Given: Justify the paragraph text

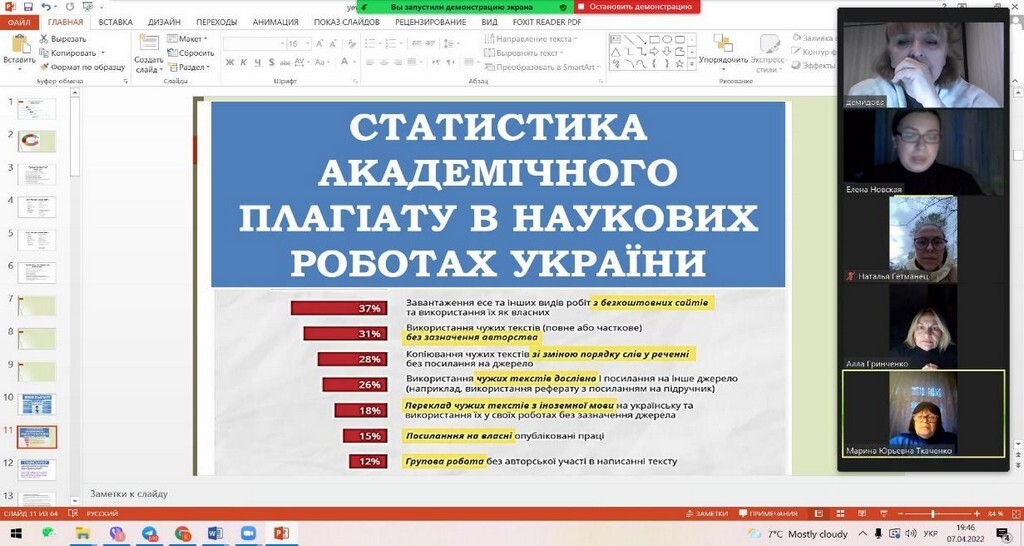Looking at the screenshot, I should pos(412,63).
